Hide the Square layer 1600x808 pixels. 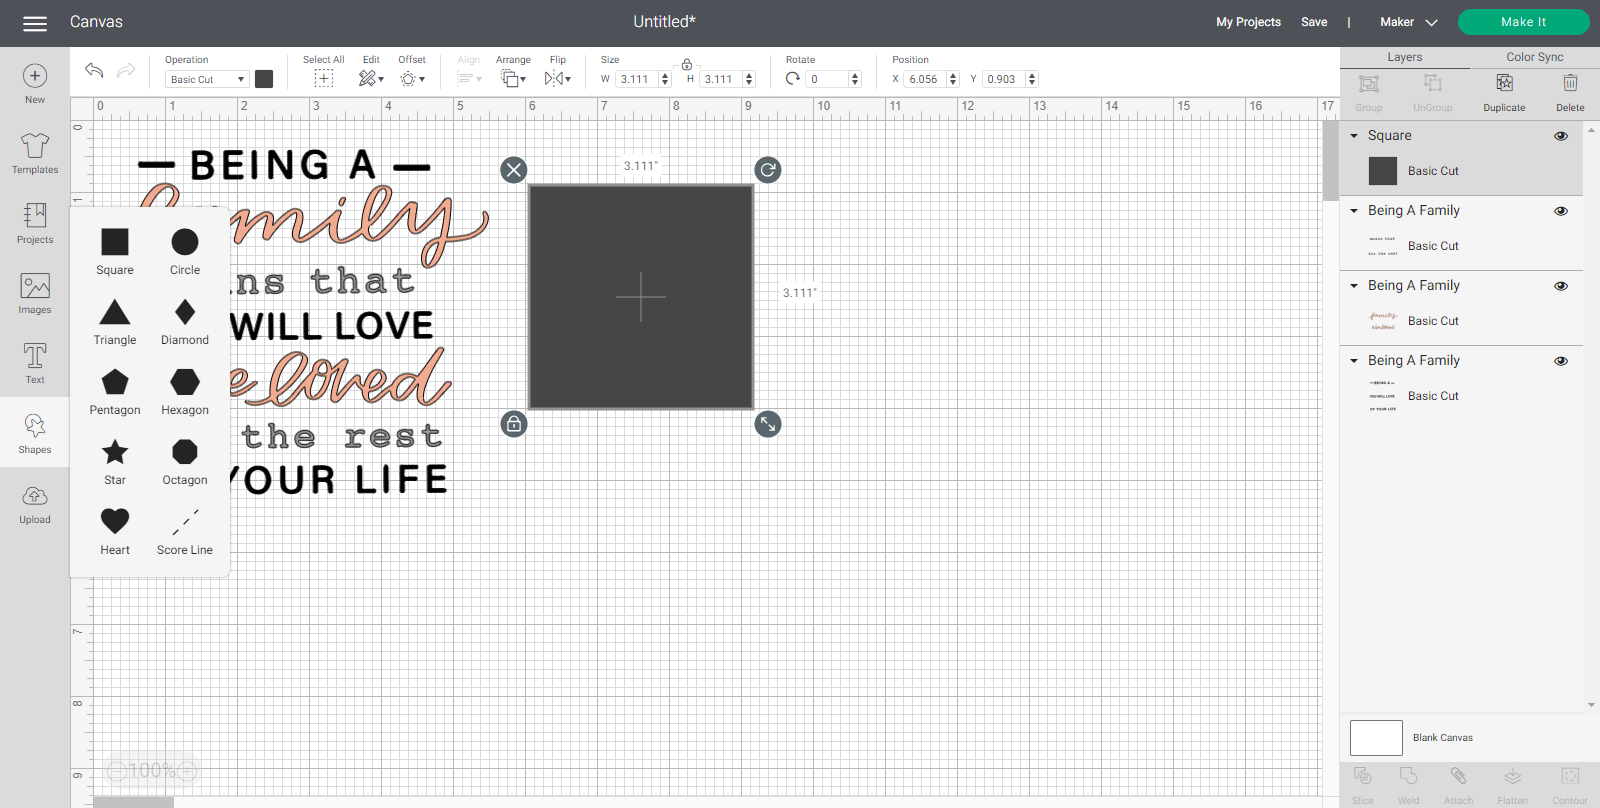pos(1561,136)
